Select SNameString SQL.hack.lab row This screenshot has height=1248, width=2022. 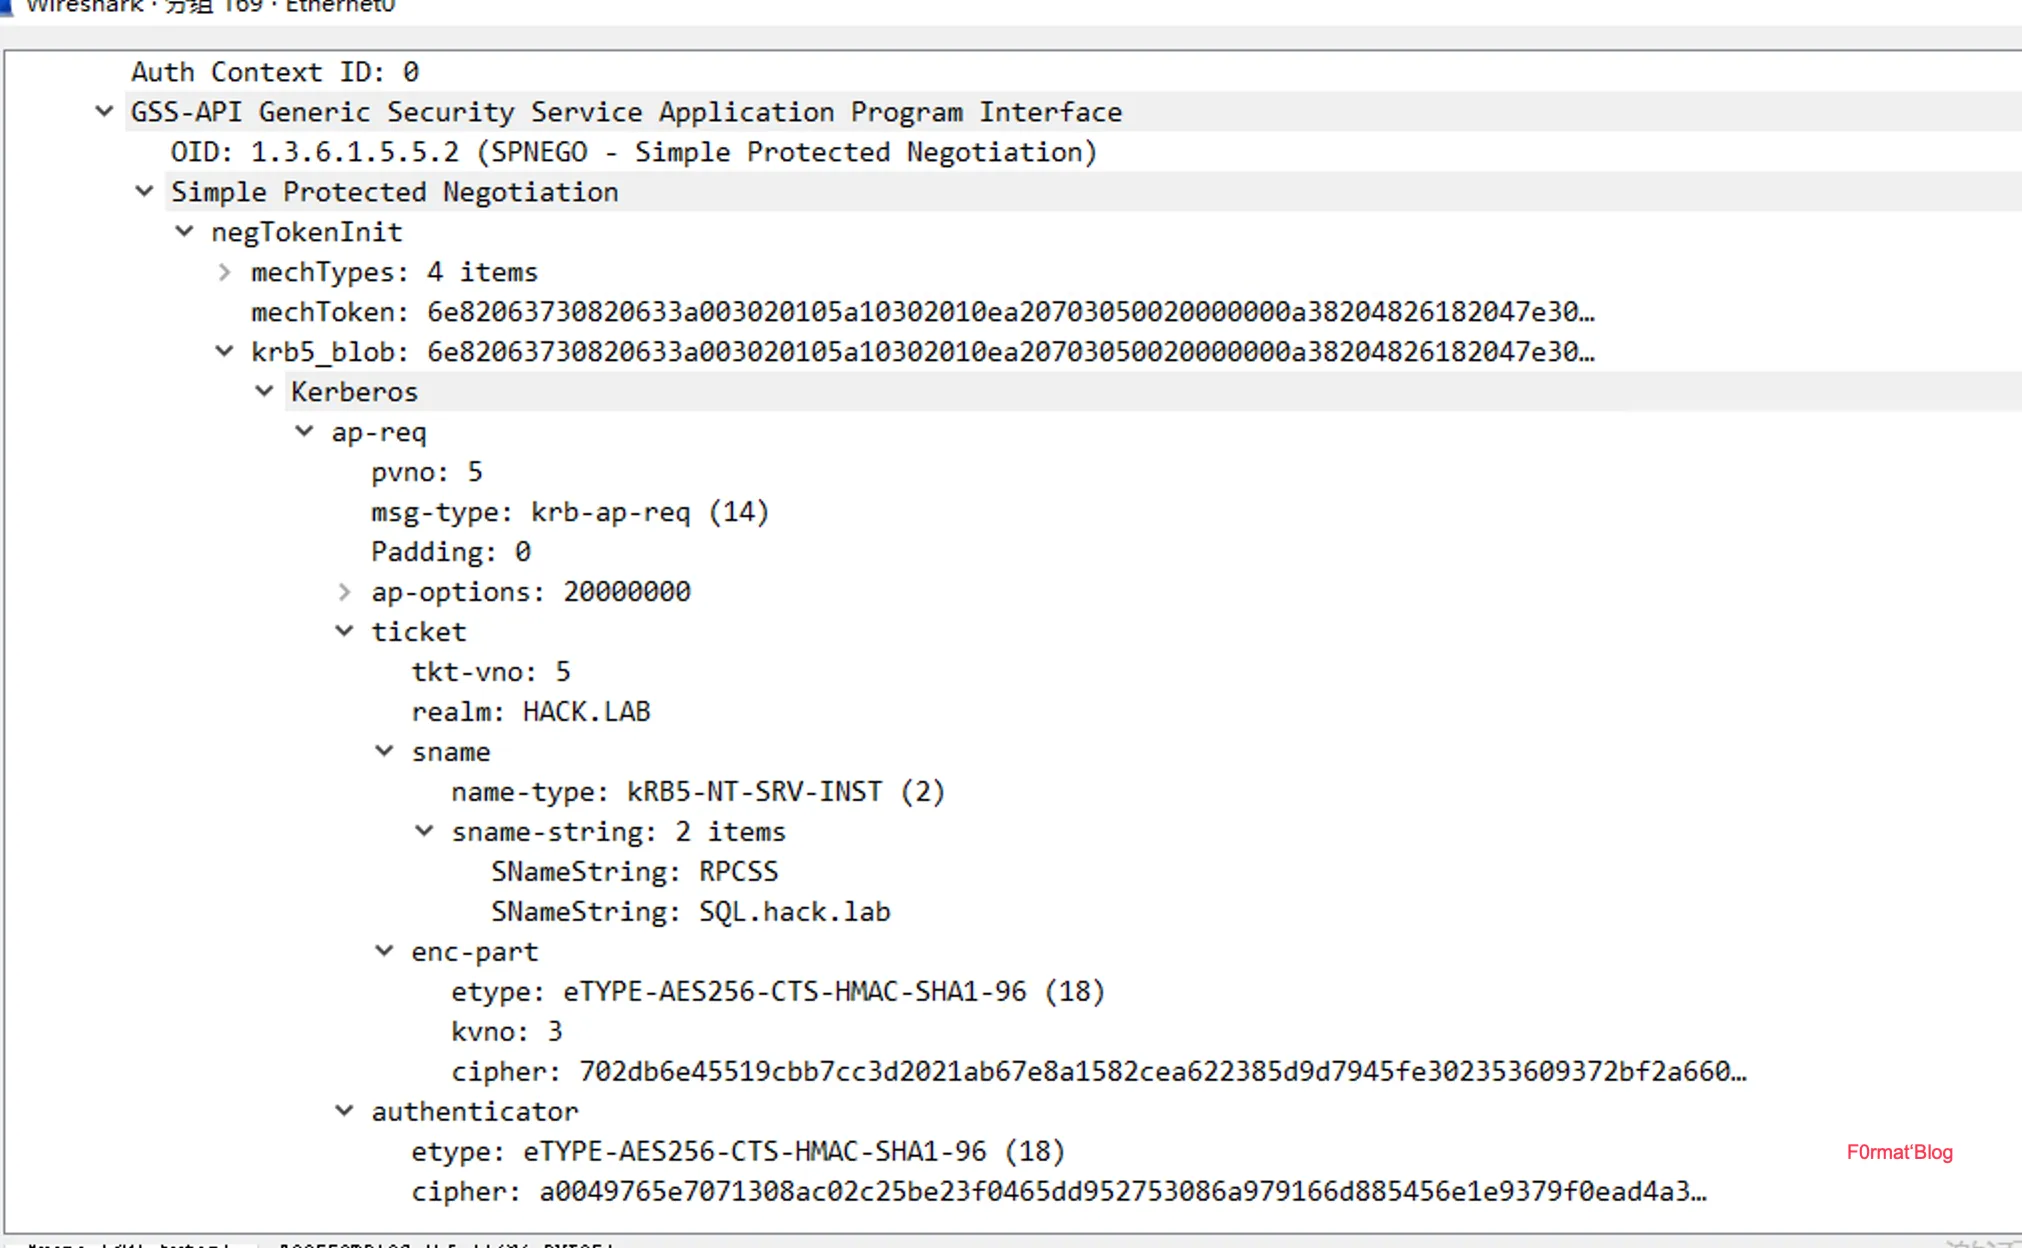[690, 912]
